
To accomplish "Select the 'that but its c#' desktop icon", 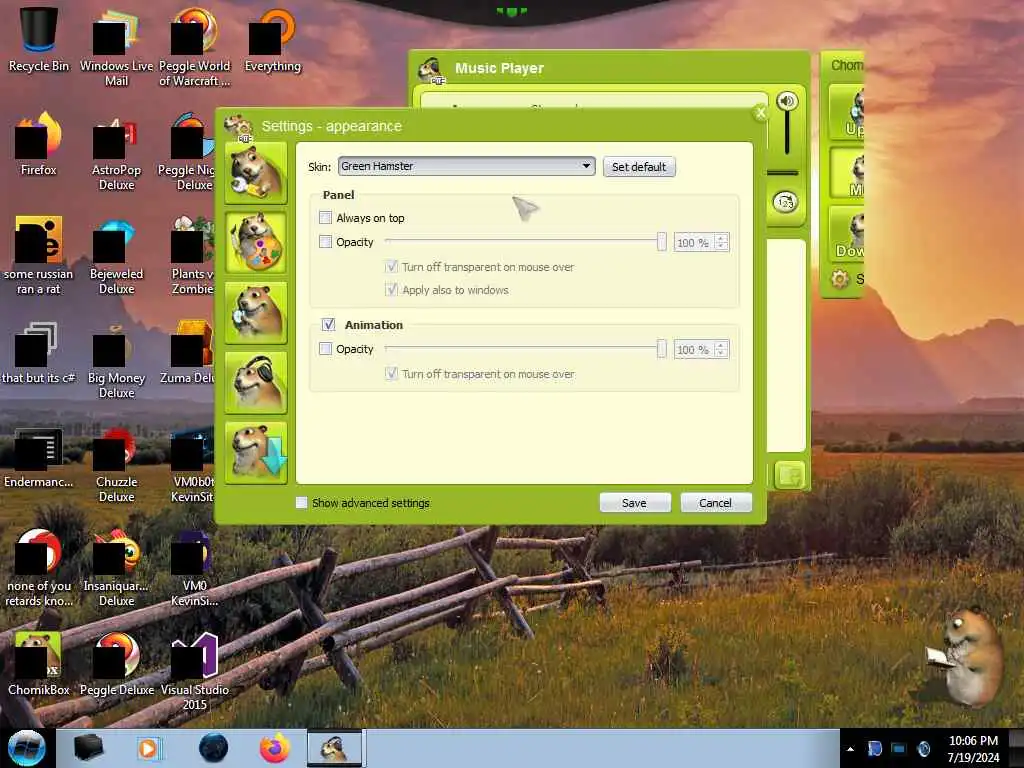I will [39, 353].
